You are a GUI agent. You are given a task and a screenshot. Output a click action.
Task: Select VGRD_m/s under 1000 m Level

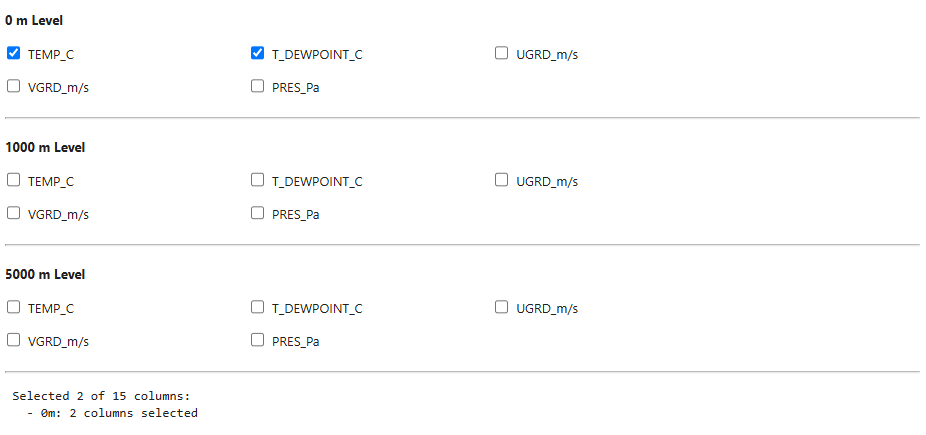pos(14,213)
